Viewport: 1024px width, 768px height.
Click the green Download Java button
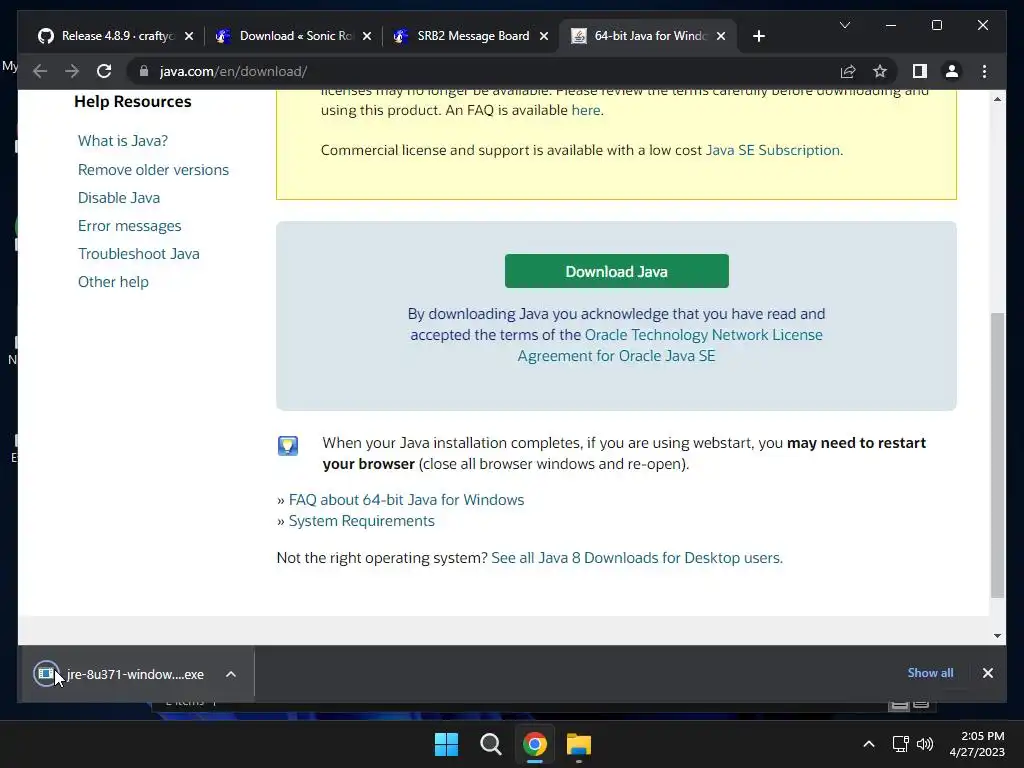pyautogui.click(x=616, y=271)
